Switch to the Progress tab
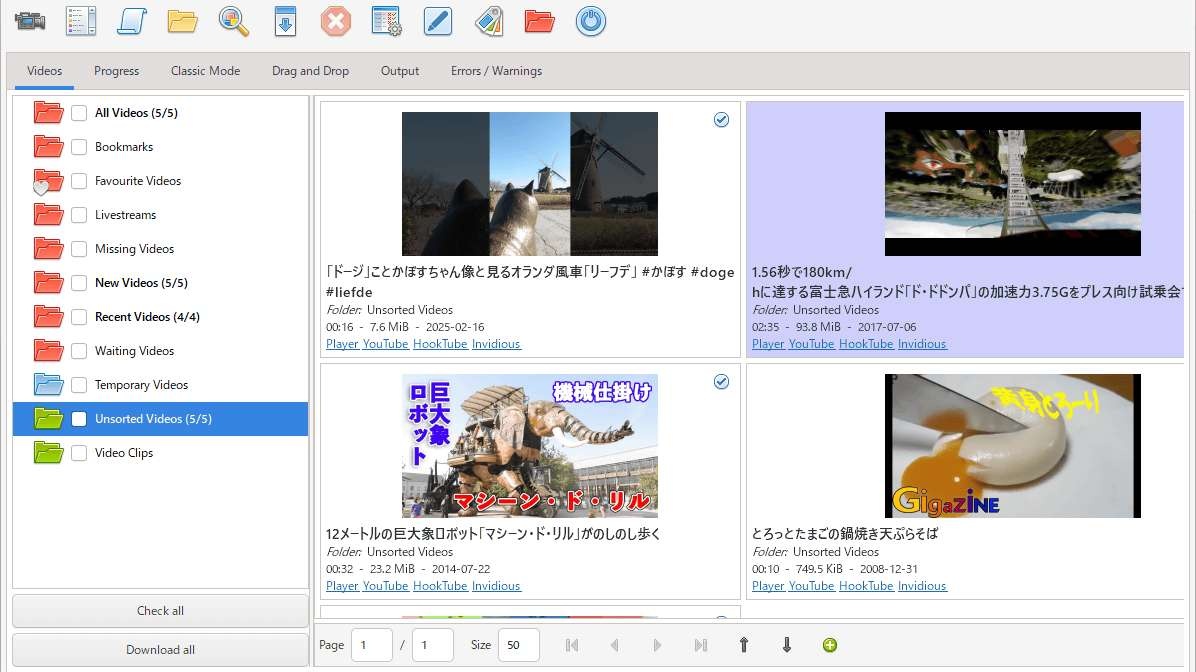Image resolution: width=1196 pixels, height=672 pixels. point(116,71)
